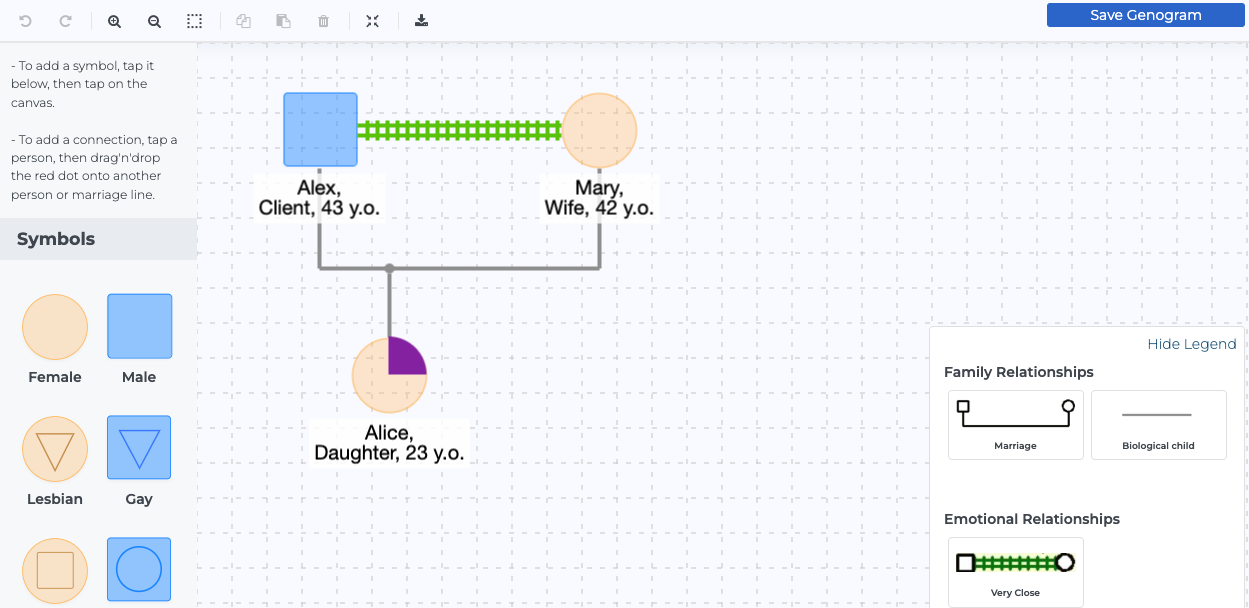The width and height of the screenshot is (1249, 608).
Task: Hide the legend panel
Action: [x=1191, y=344]
